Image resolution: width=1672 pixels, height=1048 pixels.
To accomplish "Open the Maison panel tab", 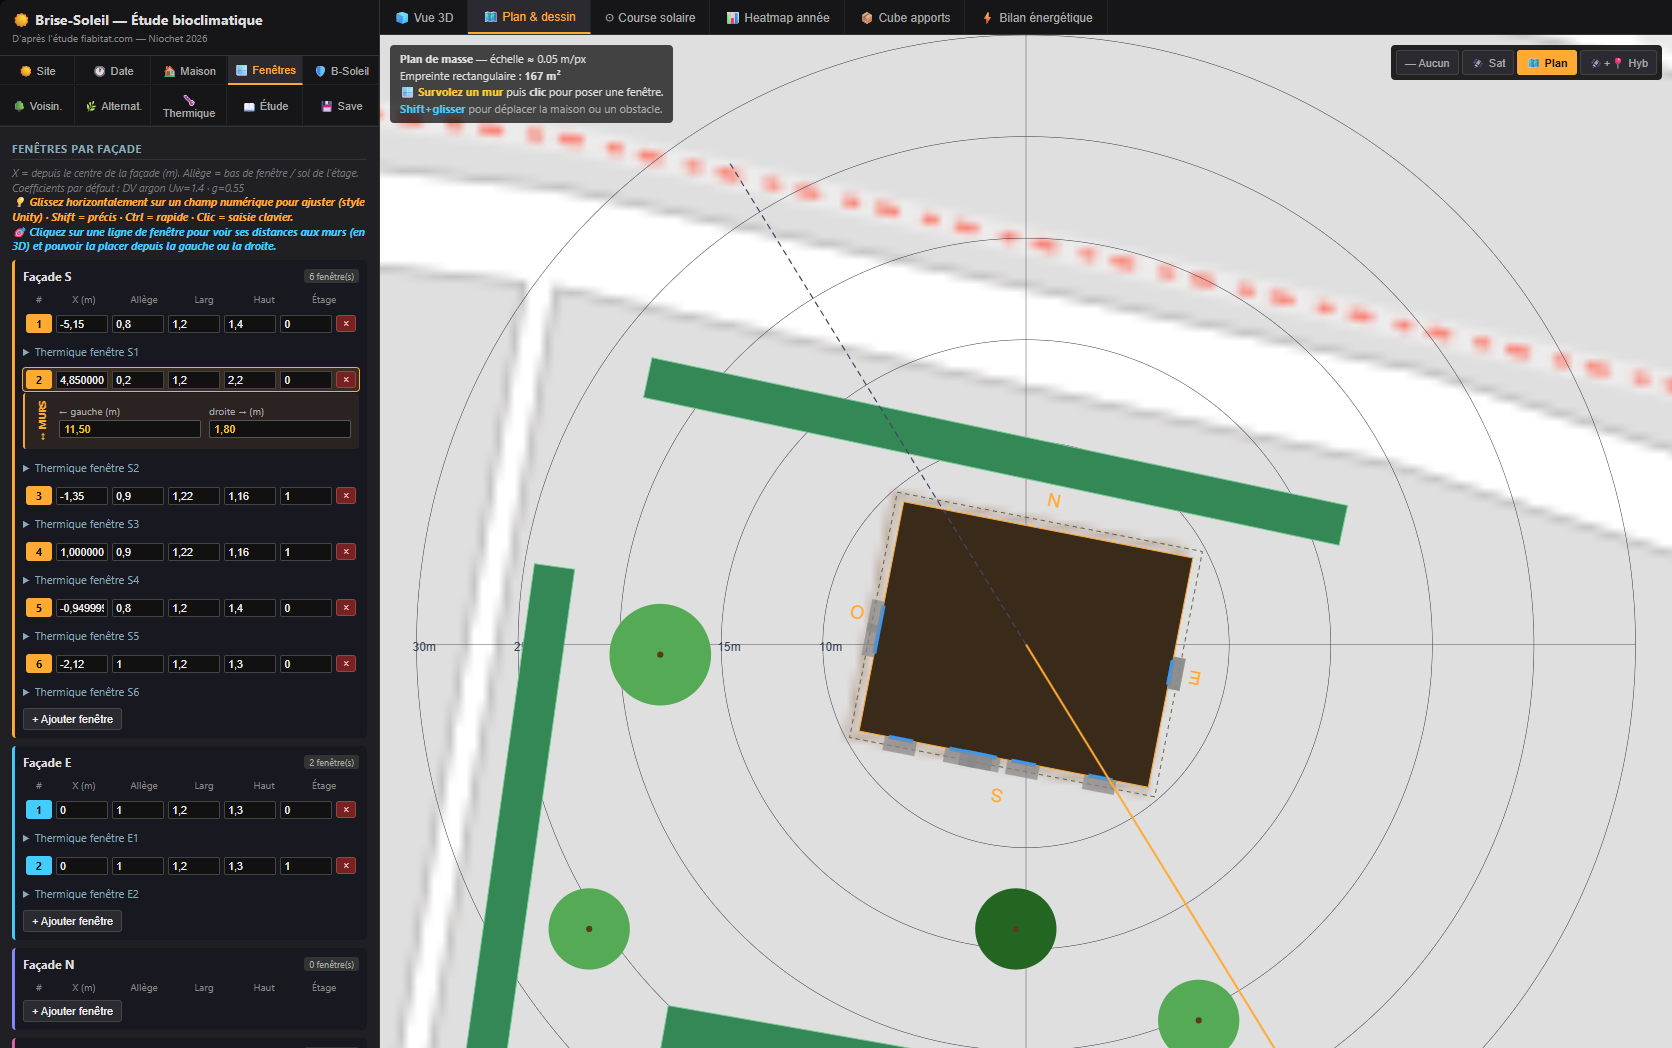I will [190, 71].
